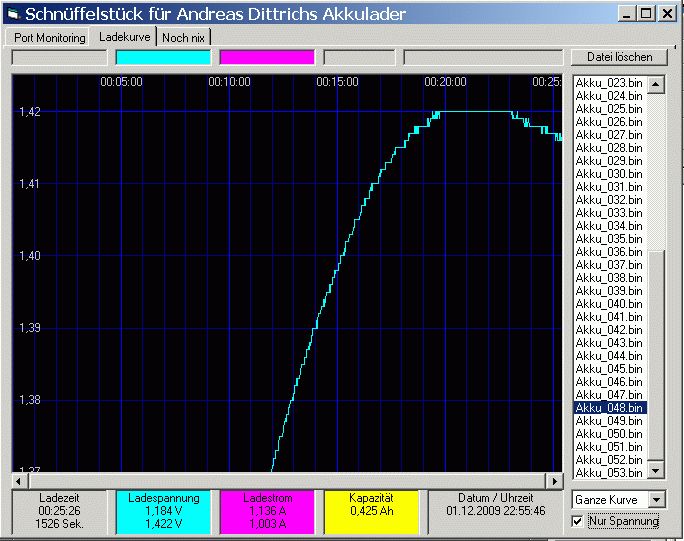Image resolution: width=684 pixels, height=541 pixels.
Task: Select Akku_040.bin in file list
Action: click(609, 304)
